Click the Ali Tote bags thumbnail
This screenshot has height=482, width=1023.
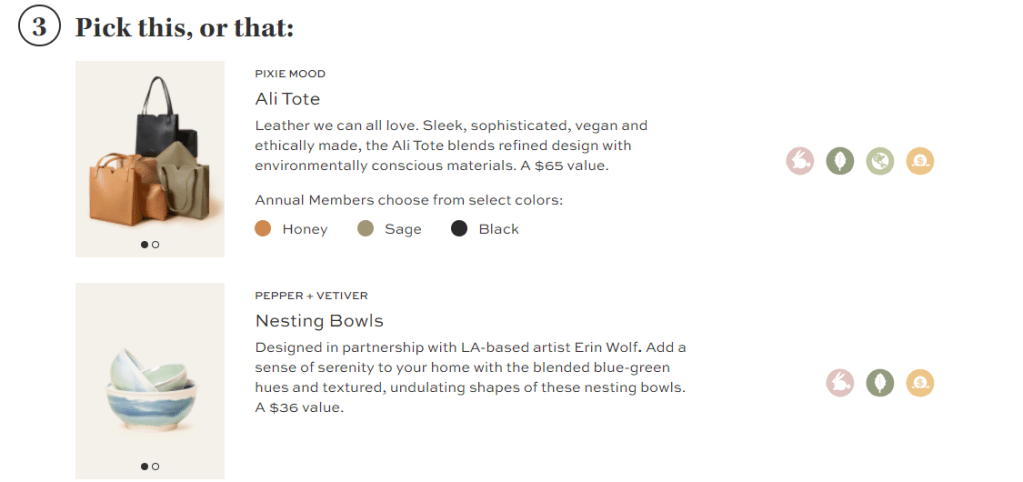click(150, 150)
